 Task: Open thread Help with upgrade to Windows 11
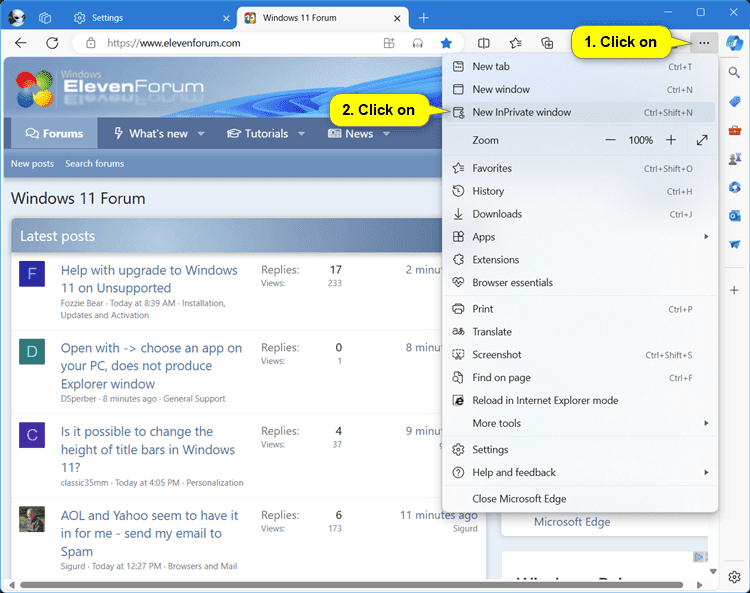[149, 279]
